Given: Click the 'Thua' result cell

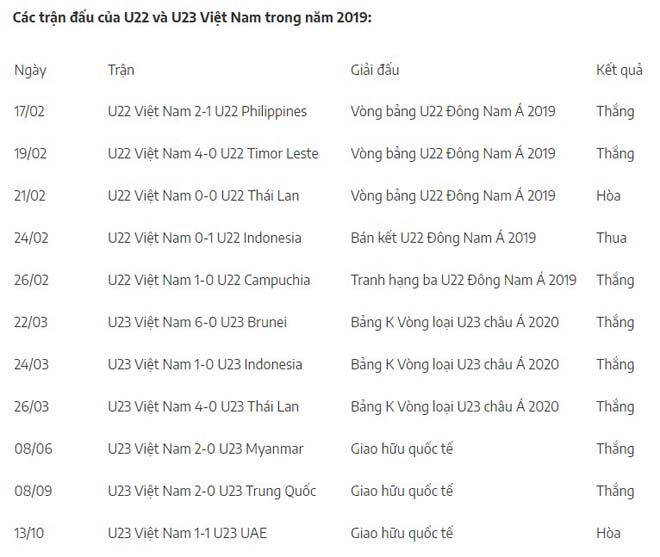Looking at the screenshot, I should pyautogui.click(x=611, y=238).
